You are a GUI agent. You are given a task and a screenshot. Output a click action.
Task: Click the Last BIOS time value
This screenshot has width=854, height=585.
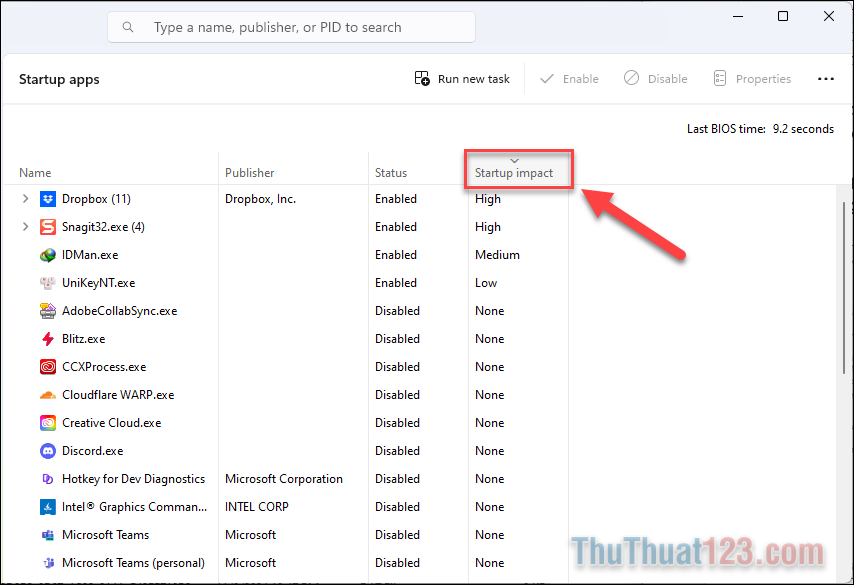click(x=803, y=129)
